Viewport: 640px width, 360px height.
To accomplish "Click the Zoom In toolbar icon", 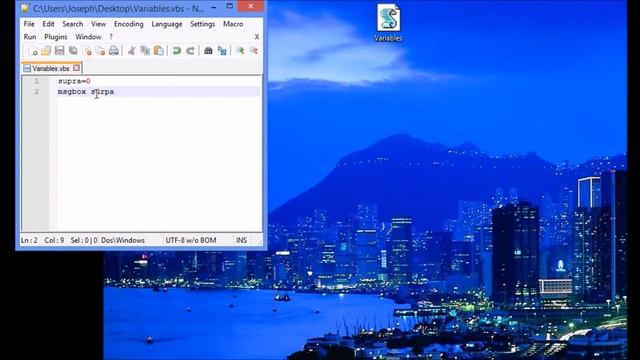I will pos(240,51).
